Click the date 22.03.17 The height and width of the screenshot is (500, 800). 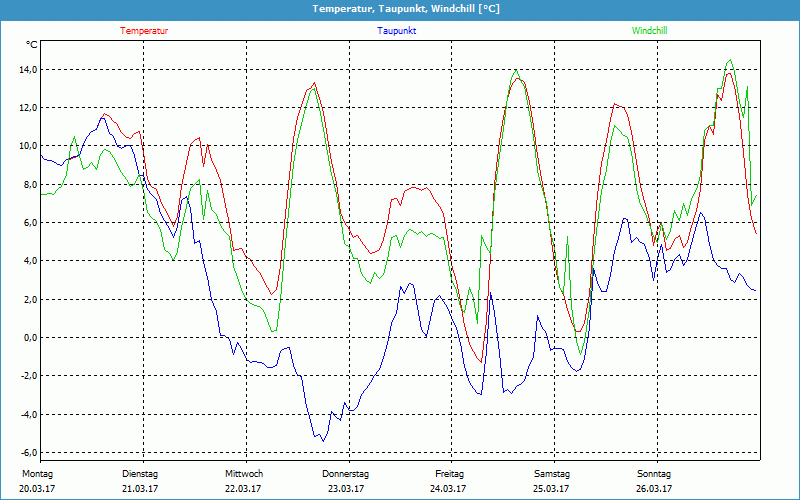(243, 489)
